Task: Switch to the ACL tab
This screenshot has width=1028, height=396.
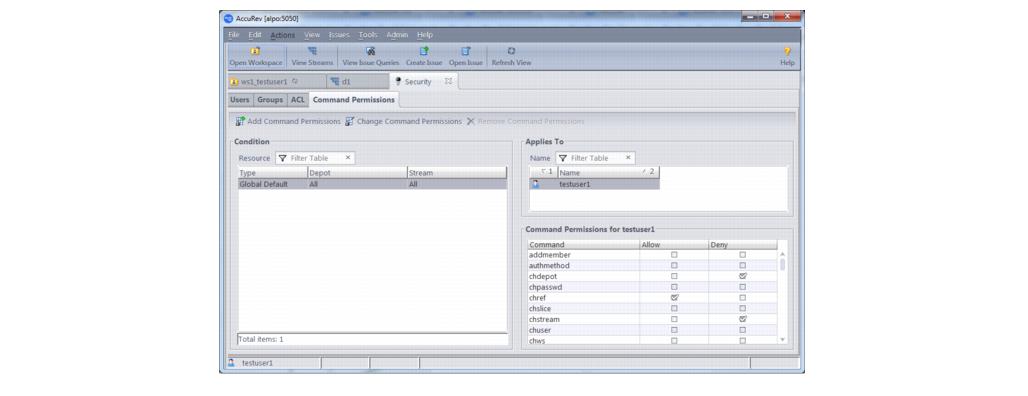Action: coord(298,100)
